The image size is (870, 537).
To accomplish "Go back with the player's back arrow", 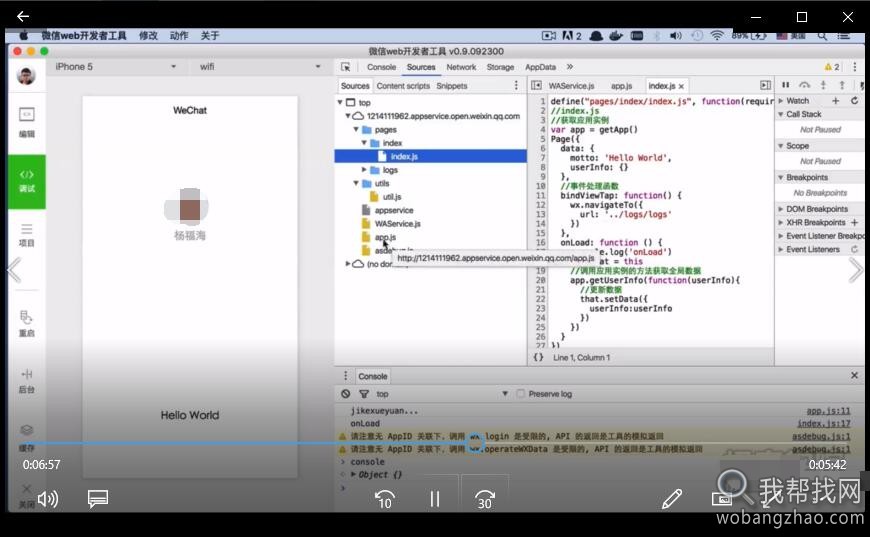I will pyautogui.click(x=23, y=17).
